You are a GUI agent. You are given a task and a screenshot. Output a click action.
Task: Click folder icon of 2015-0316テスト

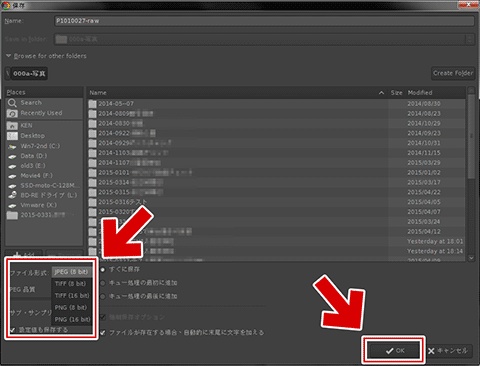(93, 202)
